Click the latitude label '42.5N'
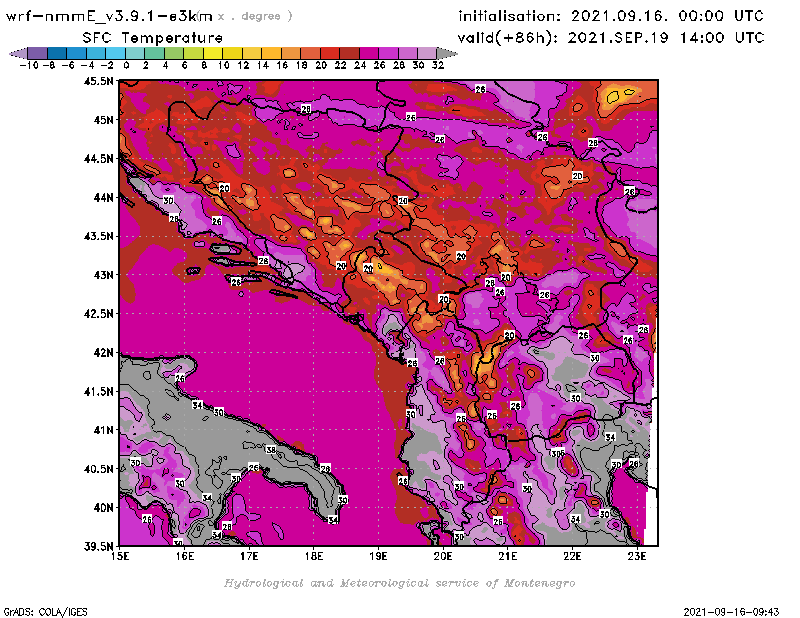The width and height of the screenshot is (800, 618). [99, 313]
